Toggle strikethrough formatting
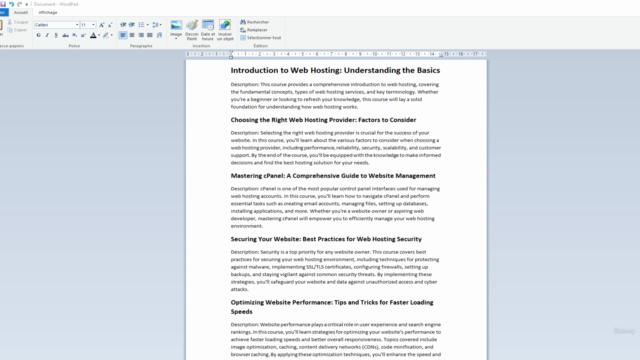Image resolution: width=640 pixels, height=360 pixels. 65,36
